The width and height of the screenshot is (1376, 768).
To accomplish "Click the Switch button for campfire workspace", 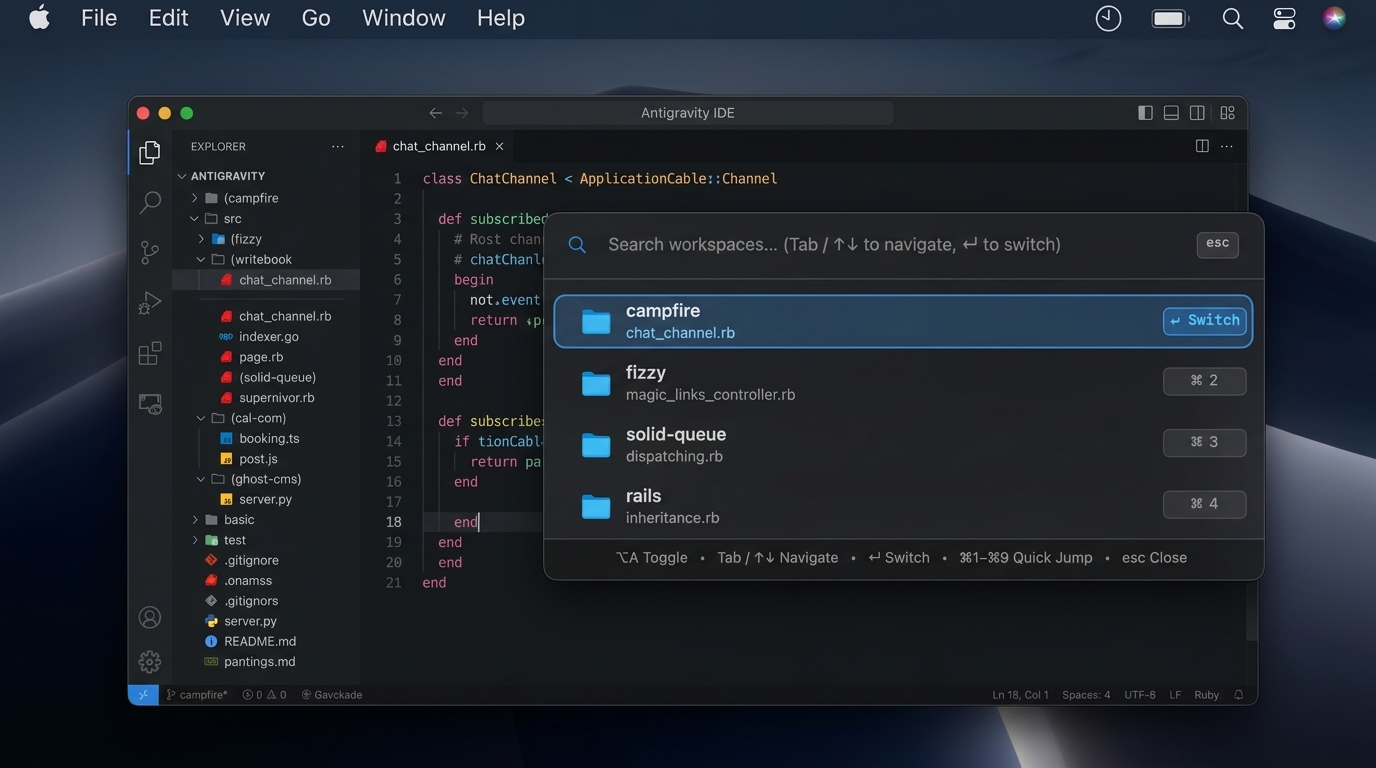I will tap(1205, 320).
